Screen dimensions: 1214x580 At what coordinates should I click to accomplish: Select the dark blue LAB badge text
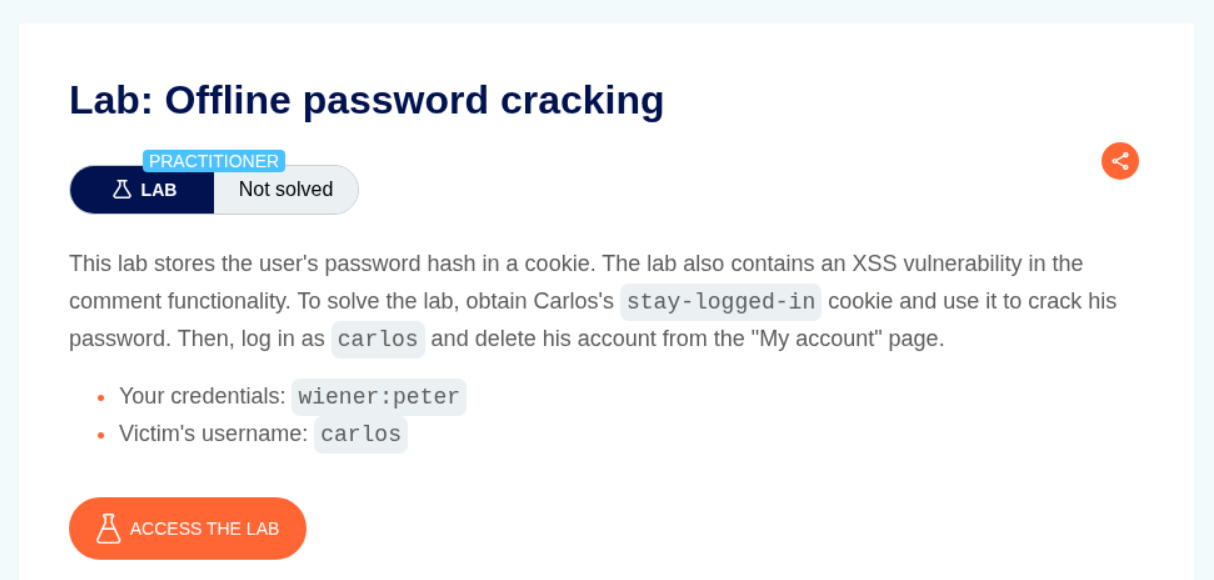coord(159,190)
